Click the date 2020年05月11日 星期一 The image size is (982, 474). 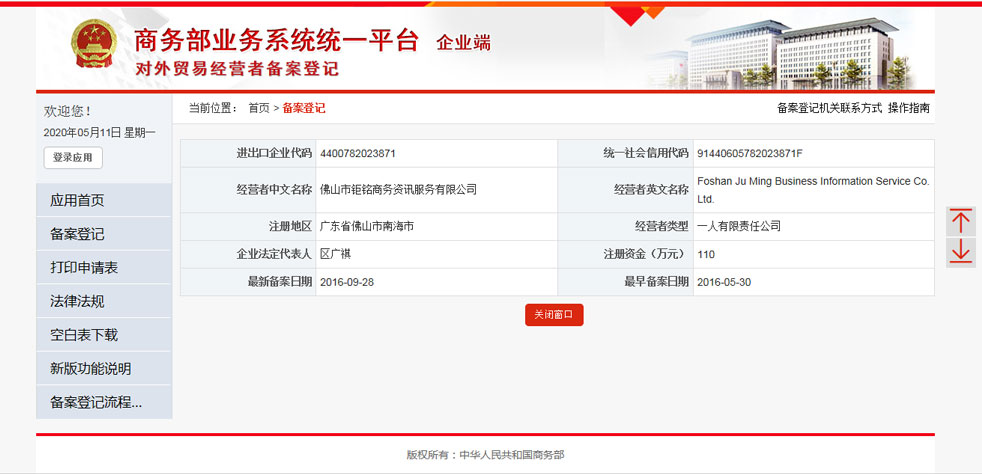coord(99,132)
